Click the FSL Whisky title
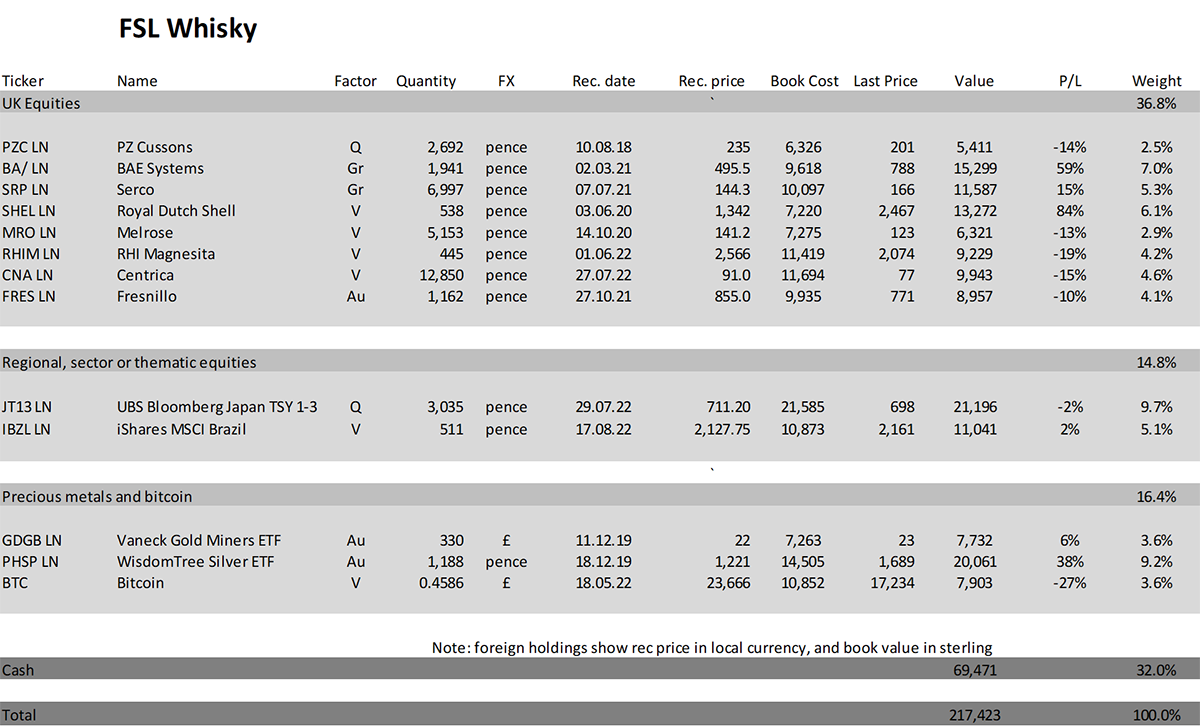 [188, 29]
